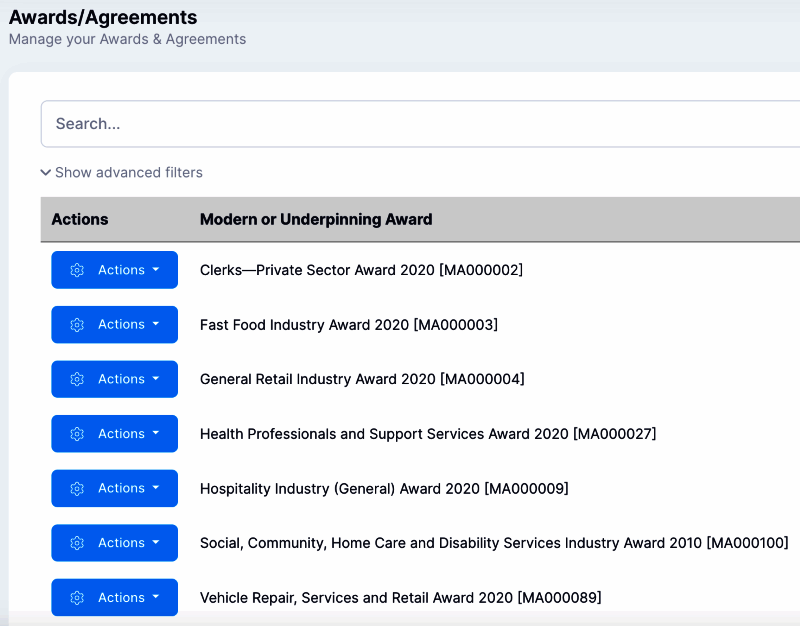Click Actions button text for Social, Community Award
Image resolution: width=800 pixels, height=626 pixels.
tap(121, 543)
